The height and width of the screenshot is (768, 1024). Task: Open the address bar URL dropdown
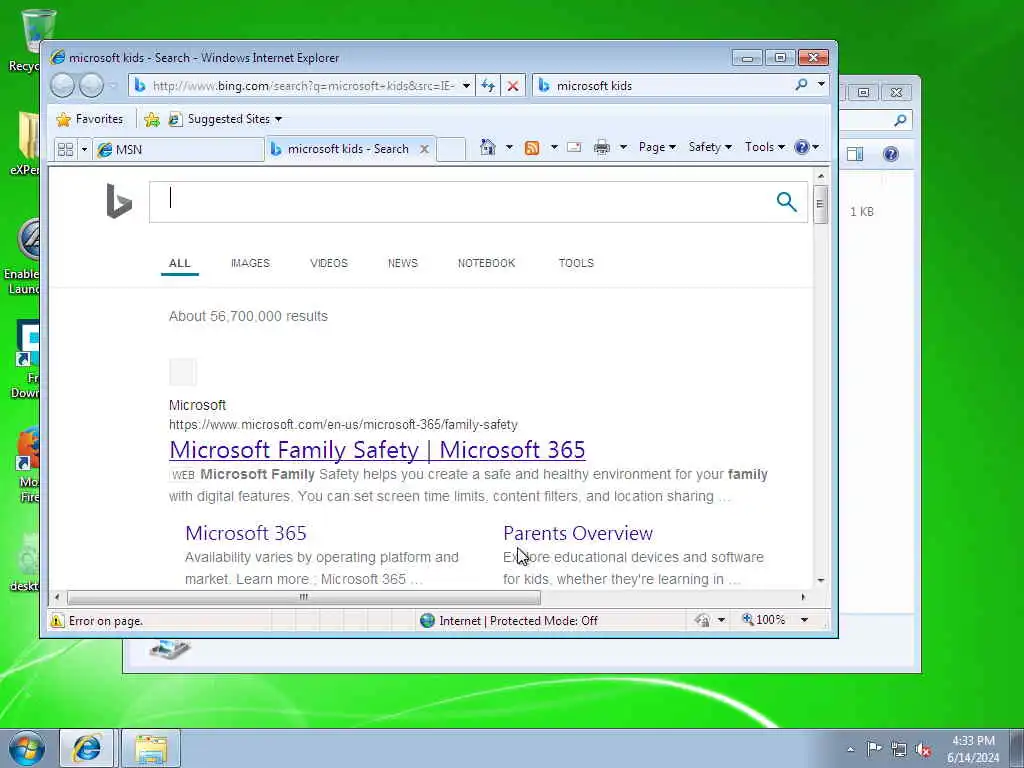tap(466, 86)
